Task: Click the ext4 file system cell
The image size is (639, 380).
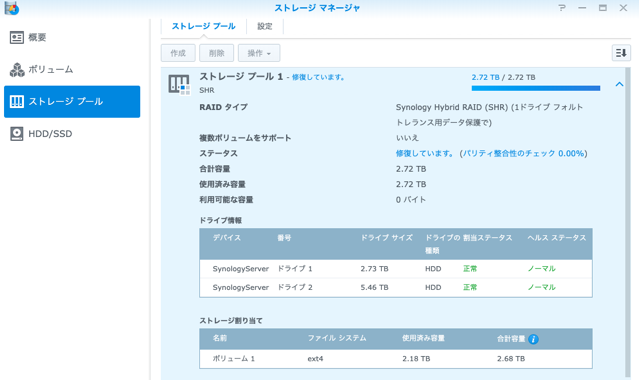Action: click(x=315, y=359)
